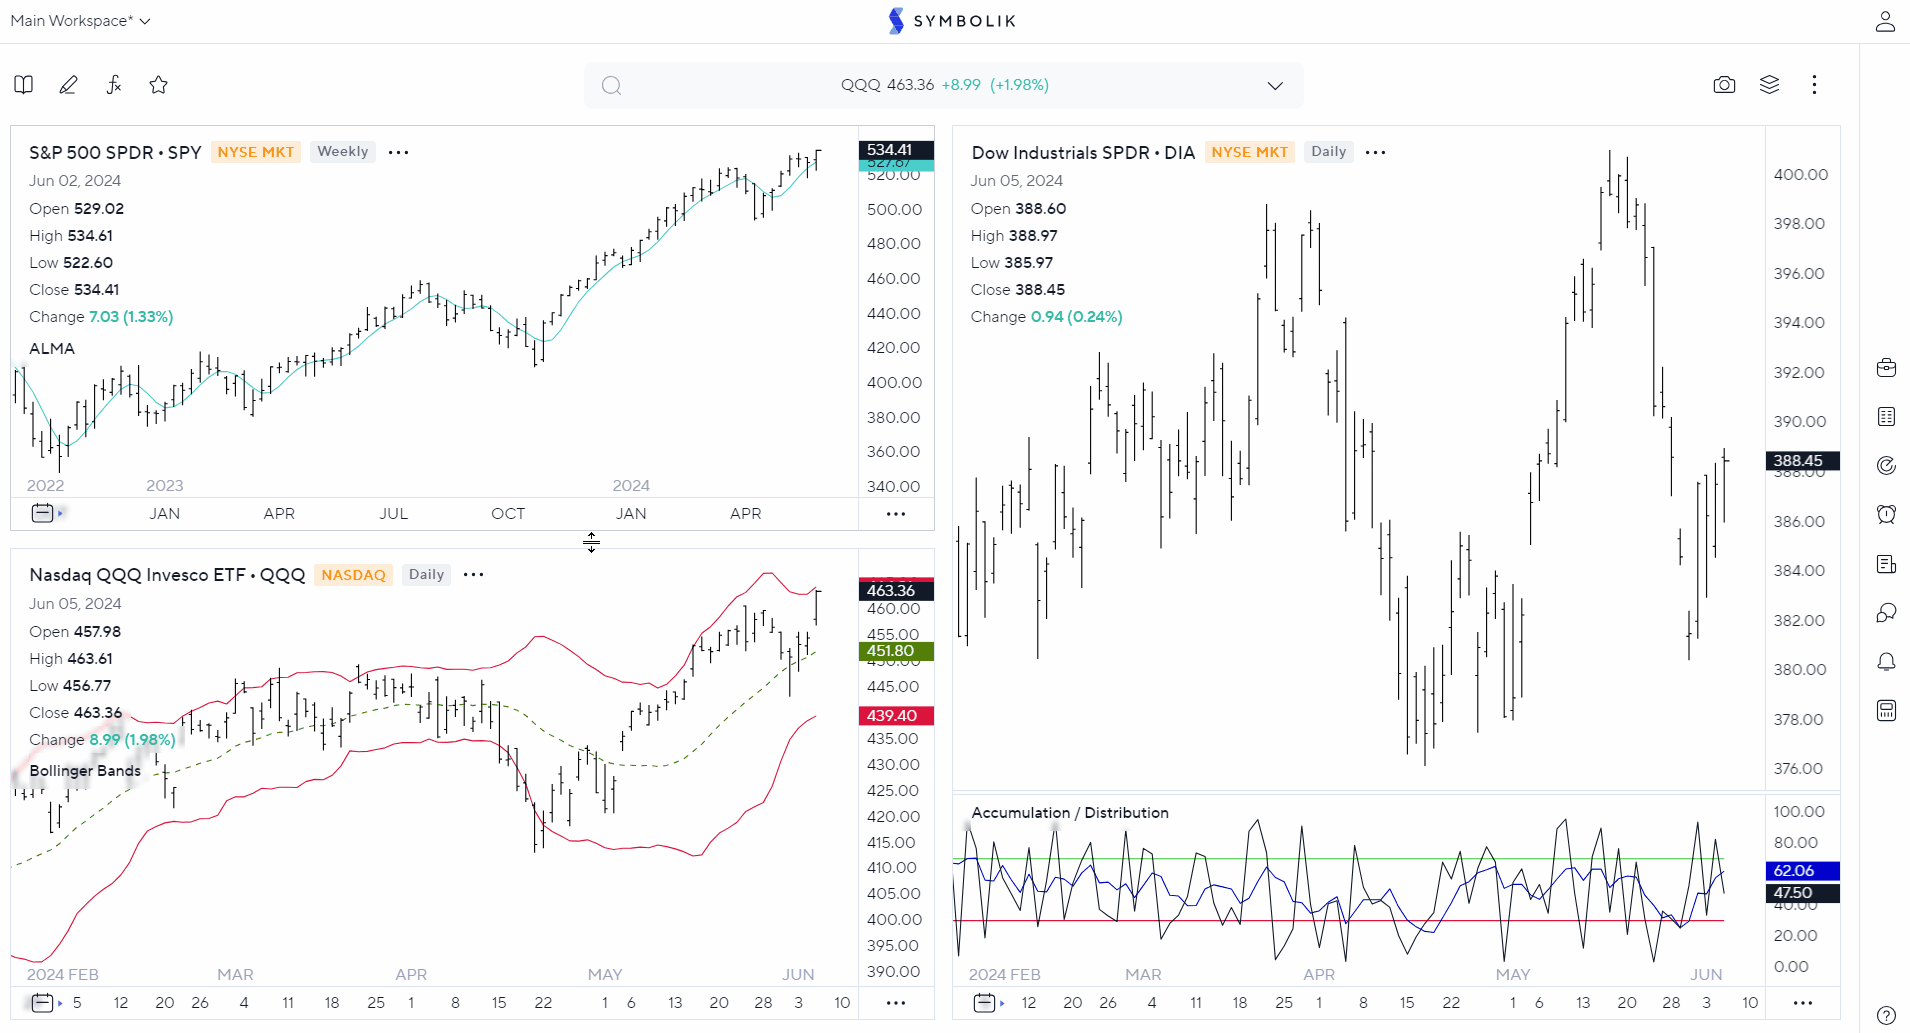Select the ALMA indicator label
The height and width of the screenshot is (1033, 1910).
tap(52, 349)
